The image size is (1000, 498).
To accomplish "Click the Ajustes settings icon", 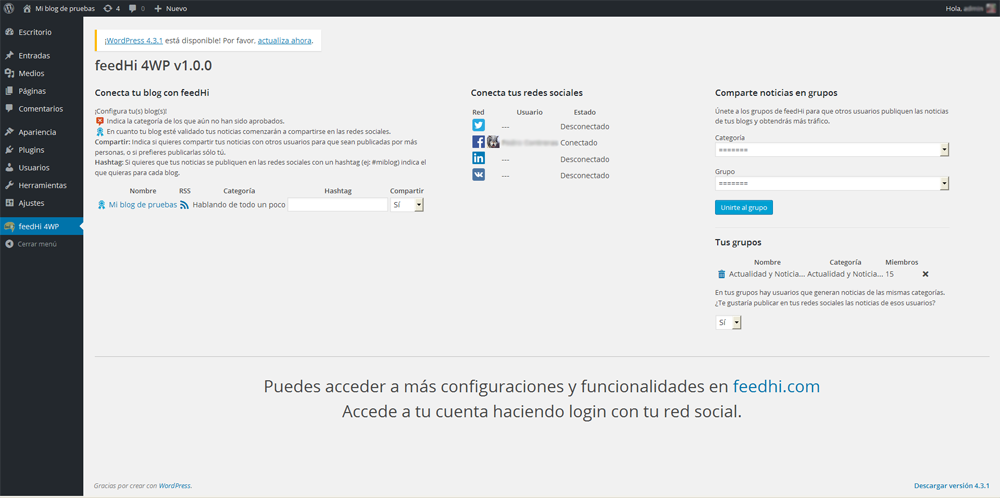I will (x=9, y=203).
